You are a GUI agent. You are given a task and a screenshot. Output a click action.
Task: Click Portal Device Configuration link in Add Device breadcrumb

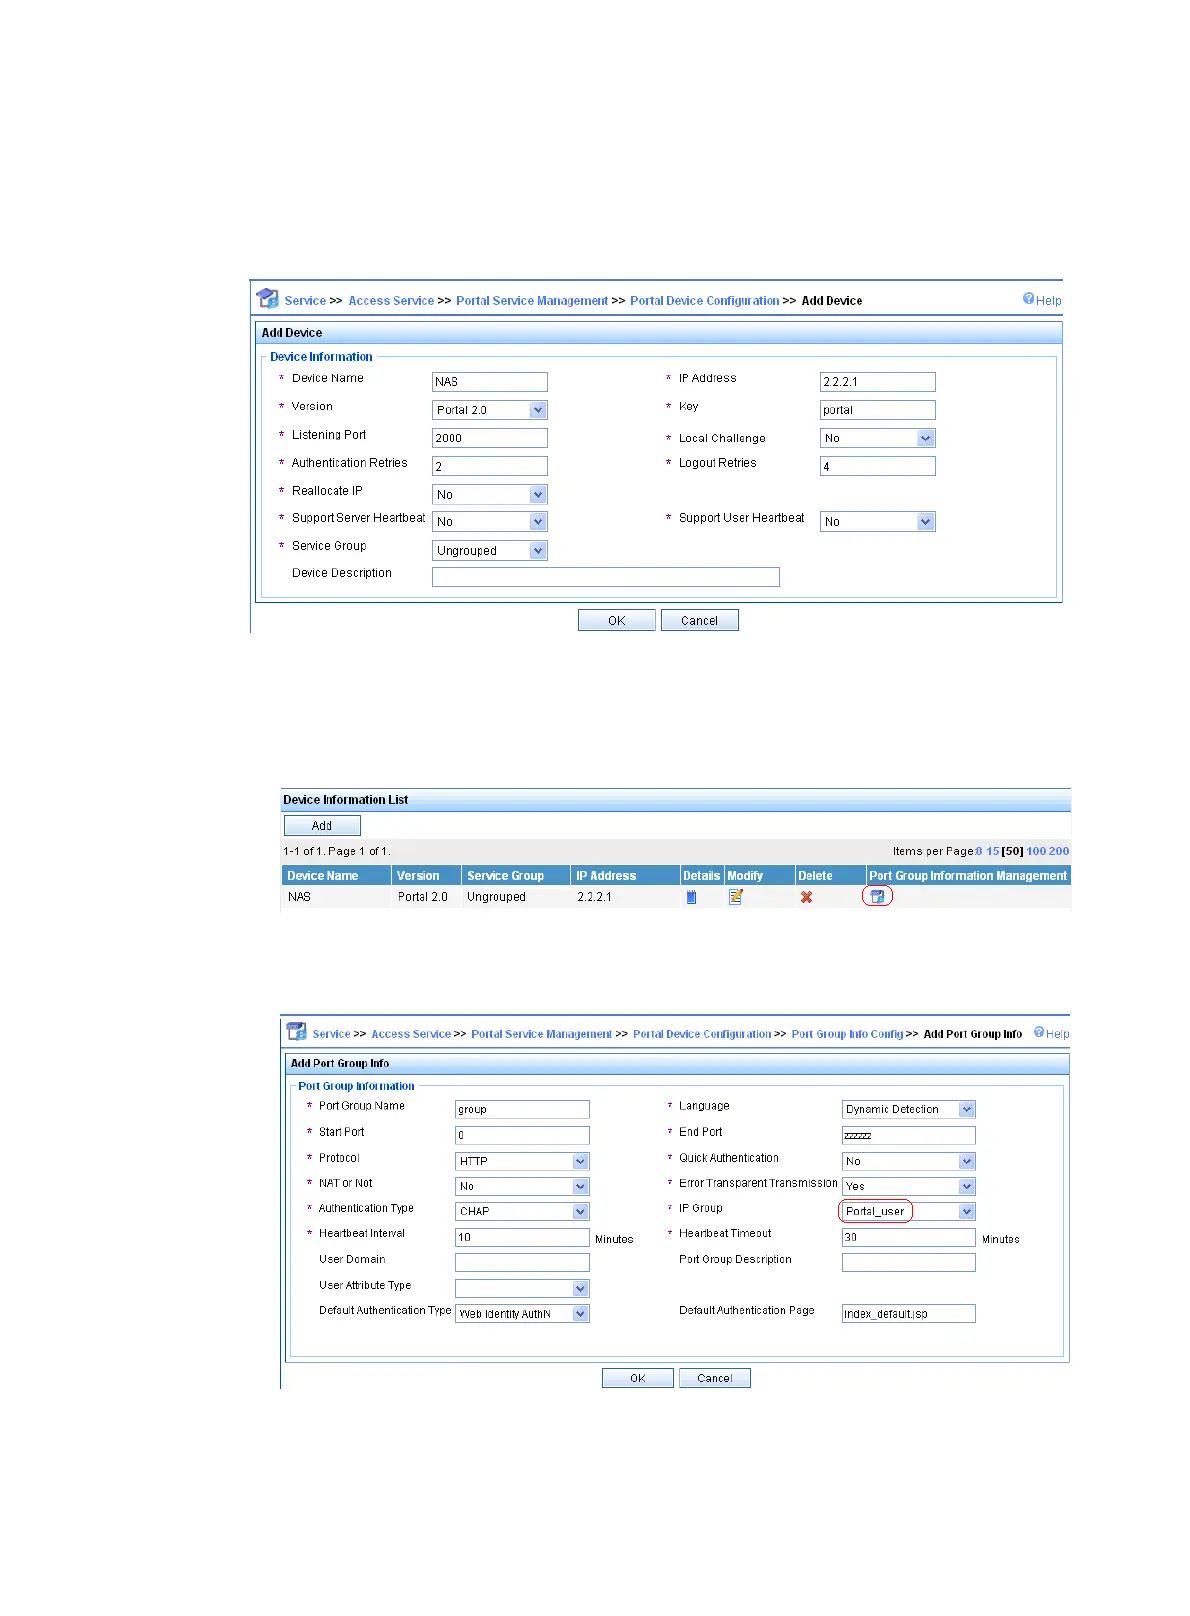pyautogui.click(x=705, y=300)
